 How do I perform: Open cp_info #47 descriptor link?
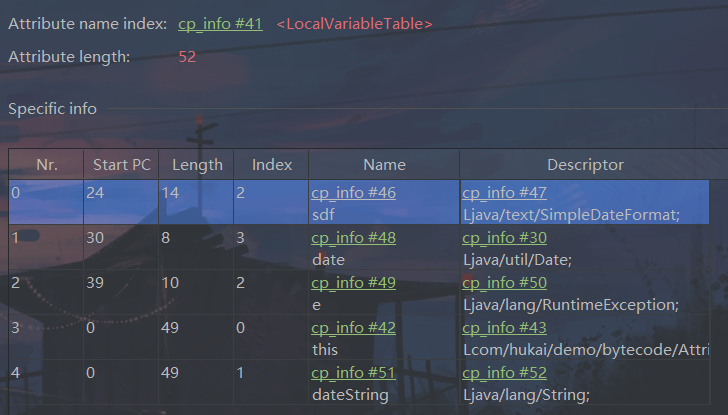click(x=504, y=193)
